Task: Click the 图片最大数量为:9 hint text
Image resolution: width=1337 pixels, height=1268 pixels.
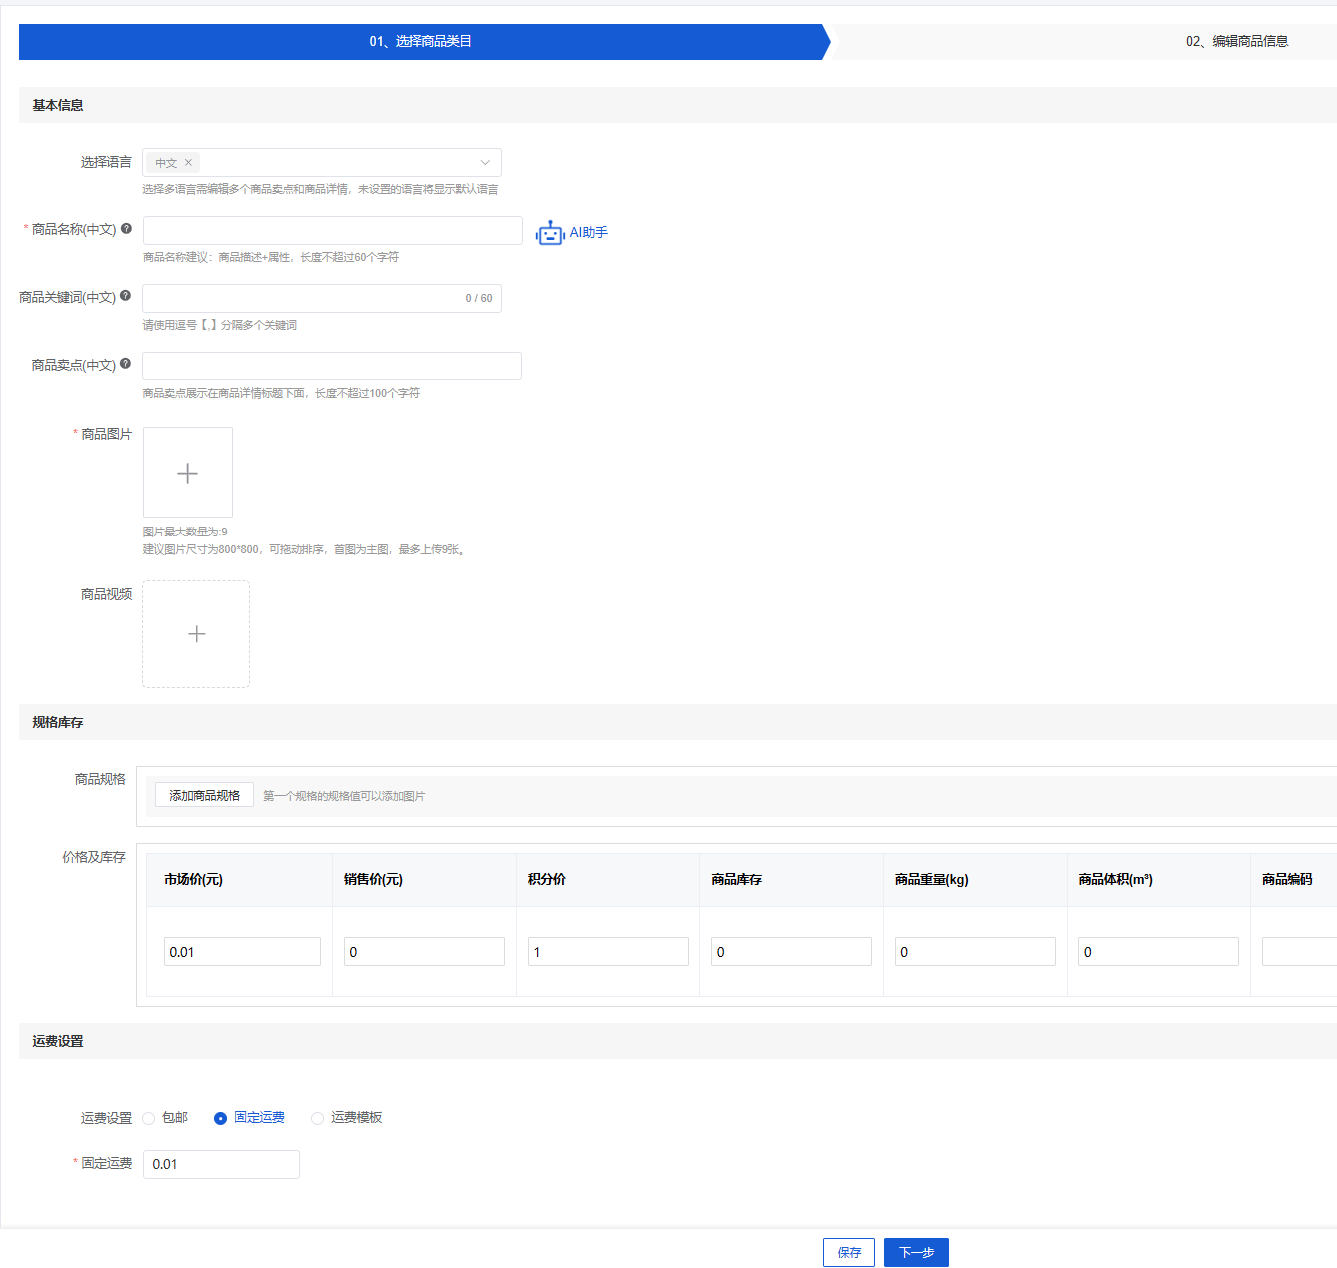Action: coord(185,532)
